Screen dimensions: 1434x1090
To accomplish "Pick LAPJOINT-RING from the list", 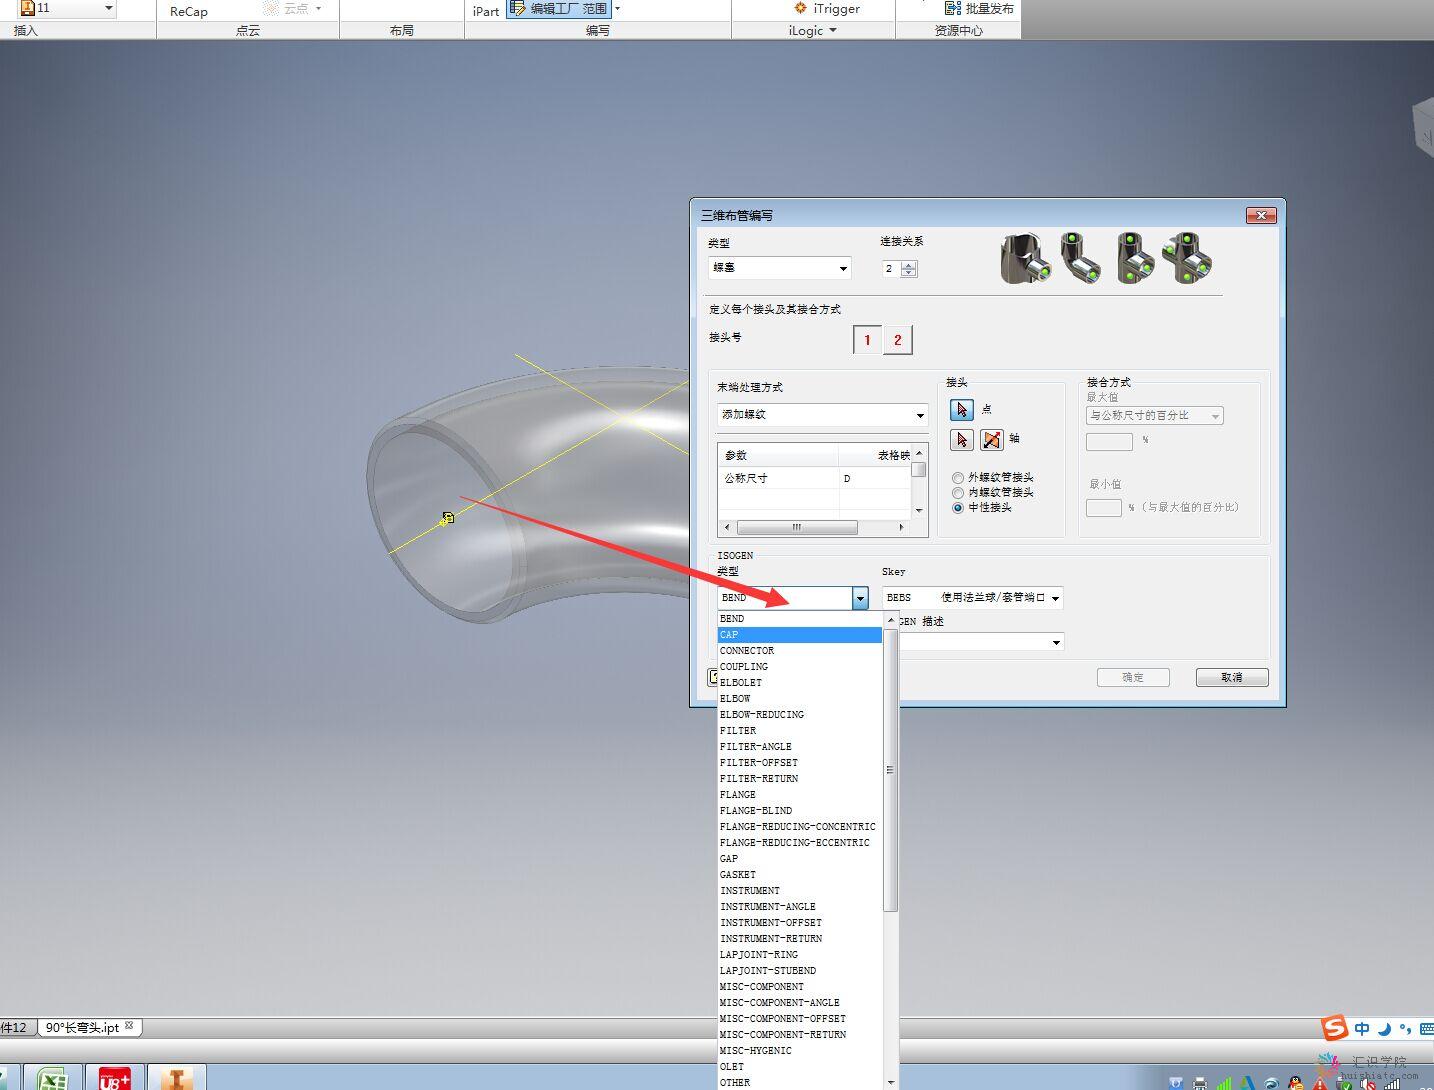I will tap(800, 955).
